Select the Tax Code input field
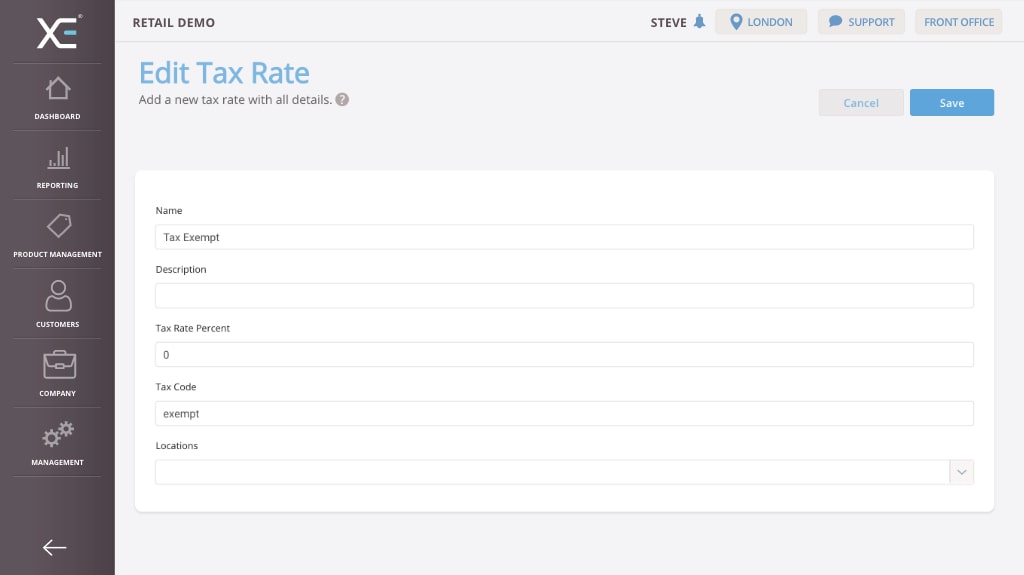The height and width of the screenshot is (575, 1024). pyautogui.click(x=564, y=414)
